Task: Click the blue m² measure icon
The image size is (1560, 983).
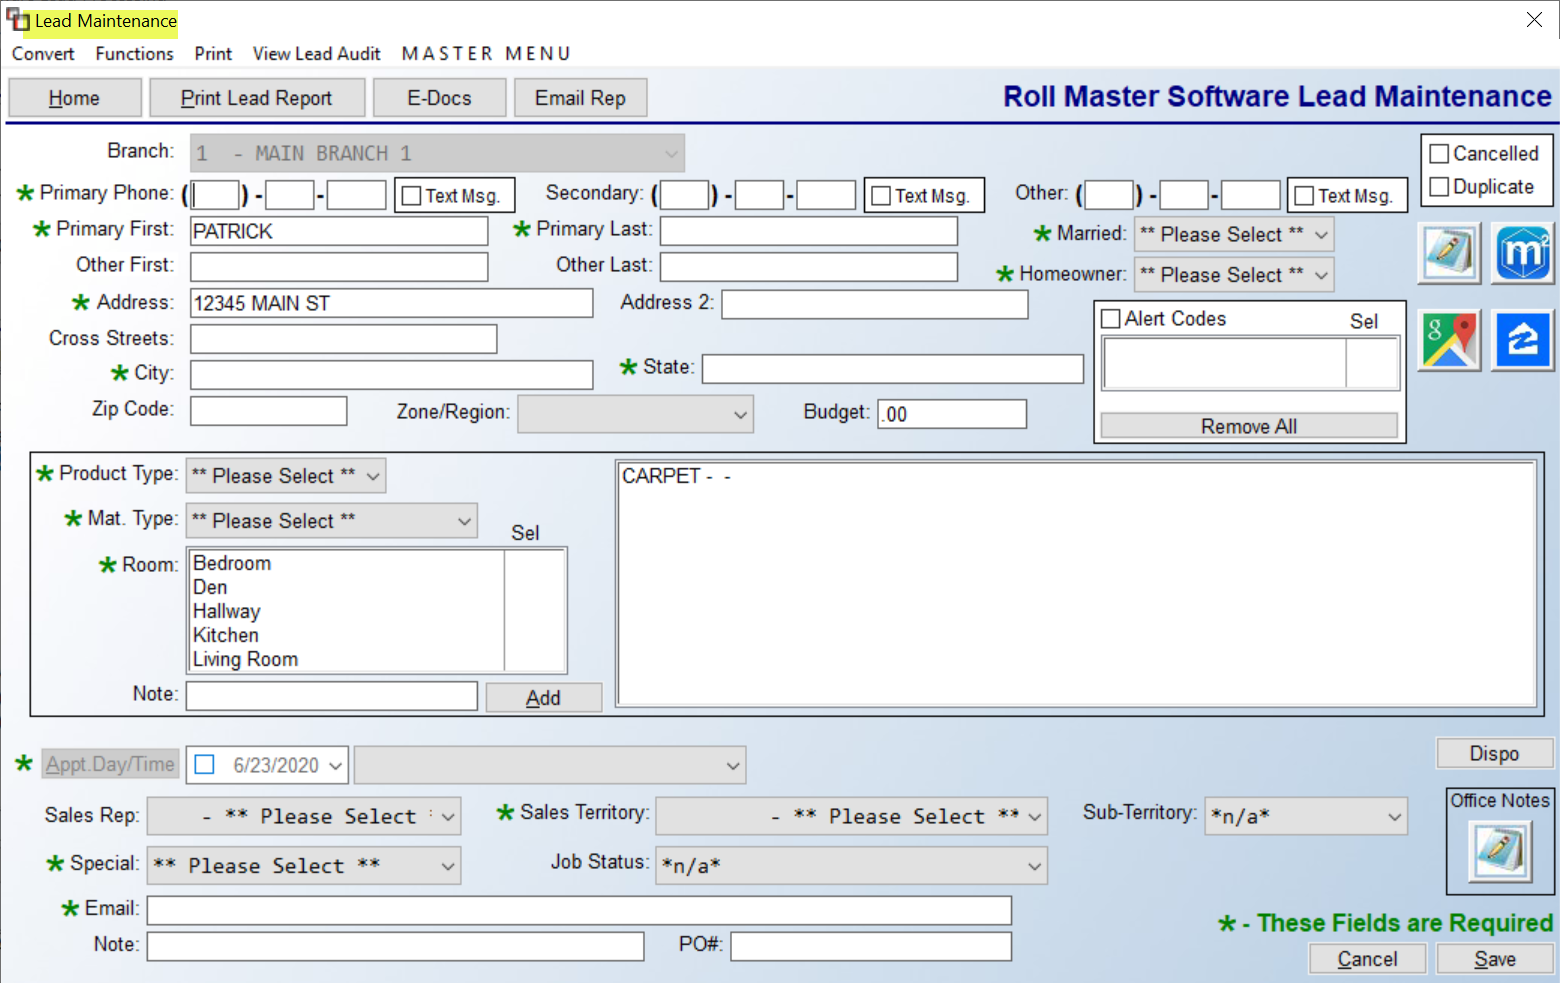Action: pos(1523,252)
